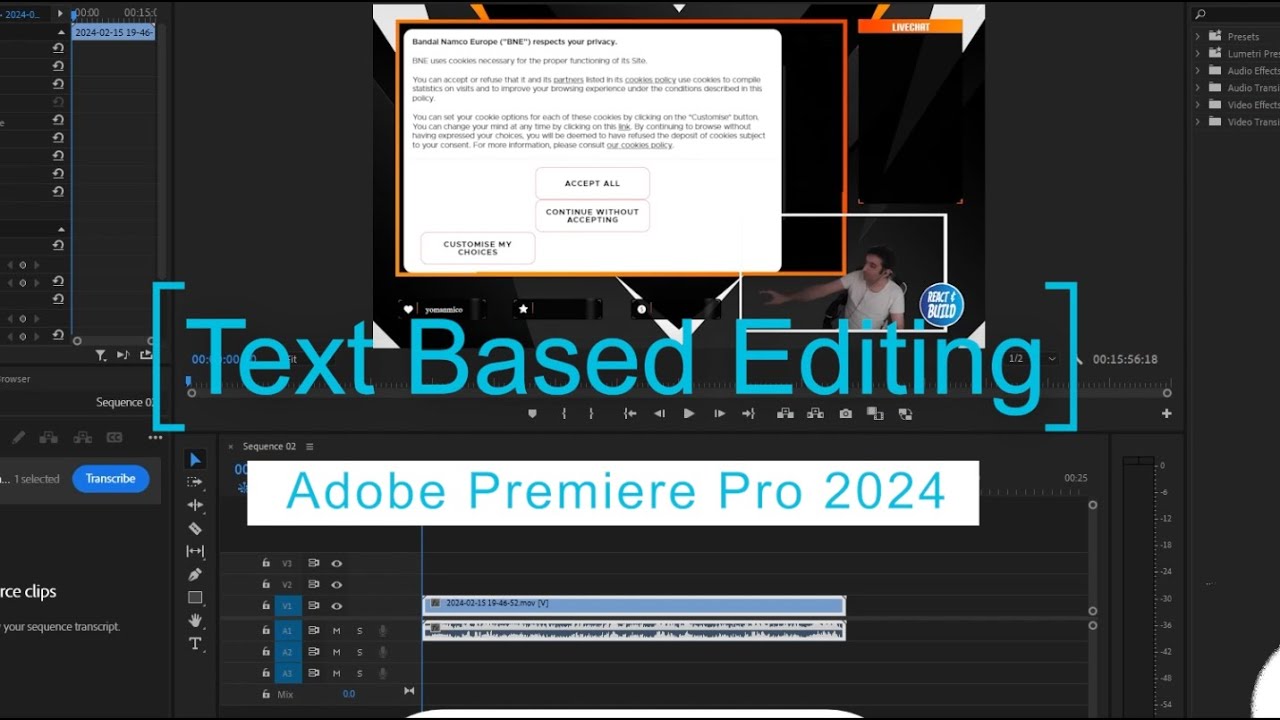Go to Out point in Program monitor

coord(748,413)
